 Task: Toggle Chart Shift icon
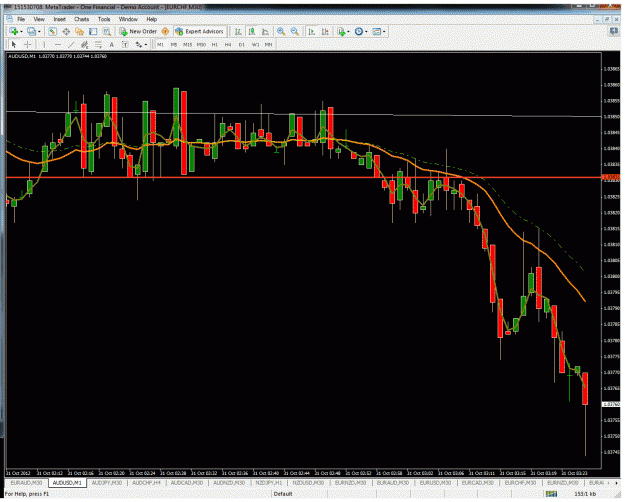coord(325,31)
